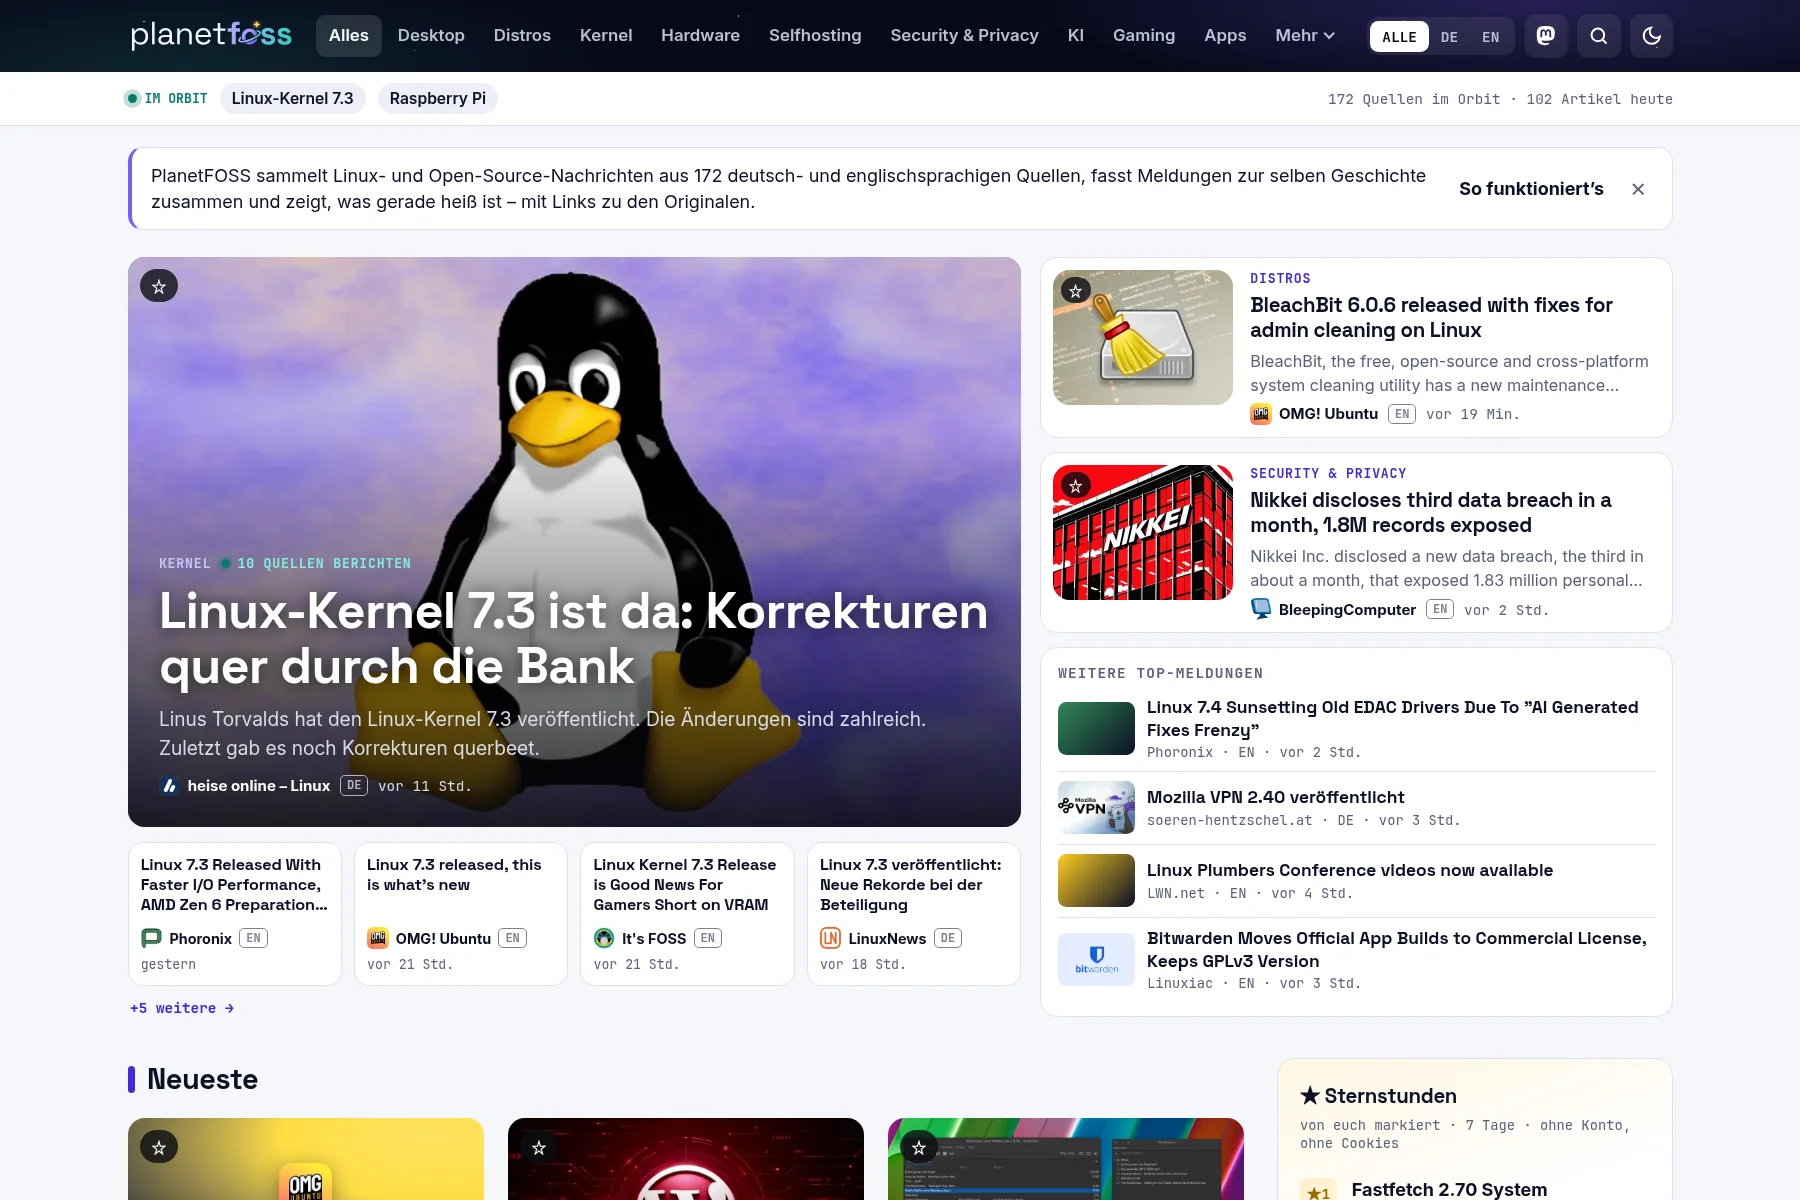Open the BleachBit article thumbnail
The image size is (1800, 1200).
[x=1143, y=337]
